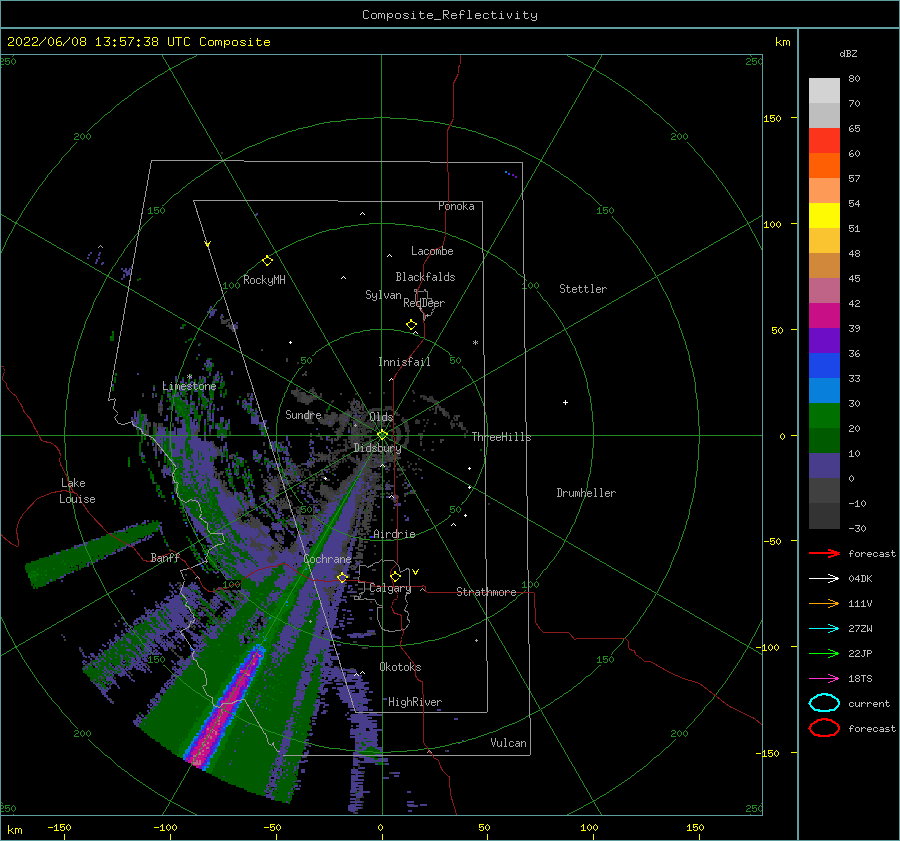Screen dimensions: 900x841
Task: Click the Calgary city label
Action: click(390, 588)
